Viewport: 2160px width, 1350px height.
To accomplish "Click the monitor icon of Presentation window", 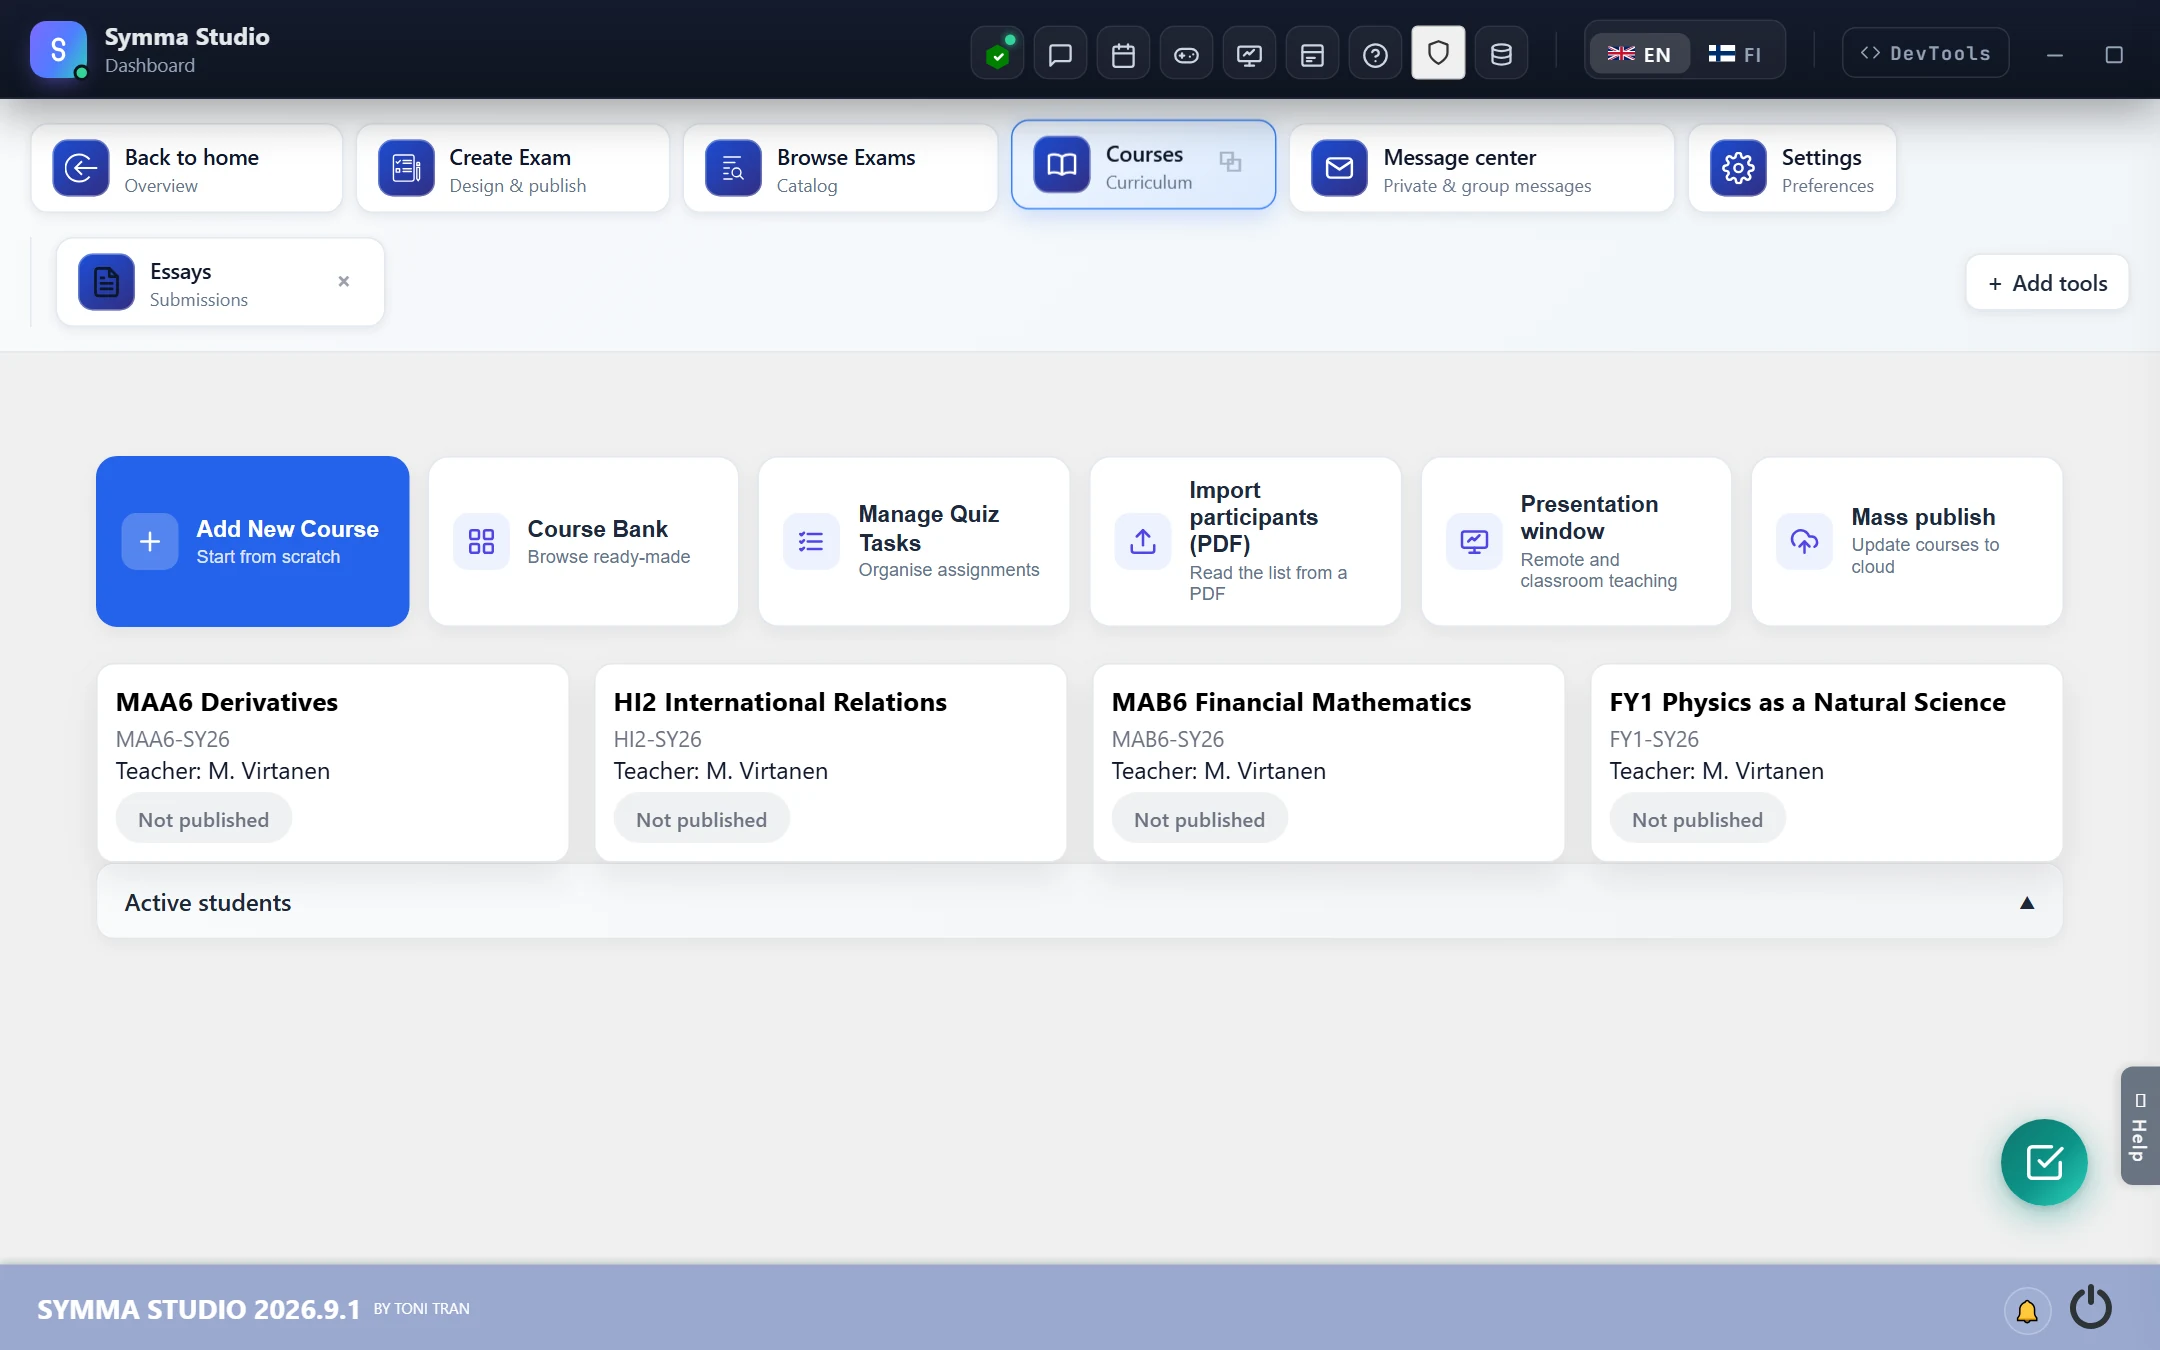I will [1474, 542].
